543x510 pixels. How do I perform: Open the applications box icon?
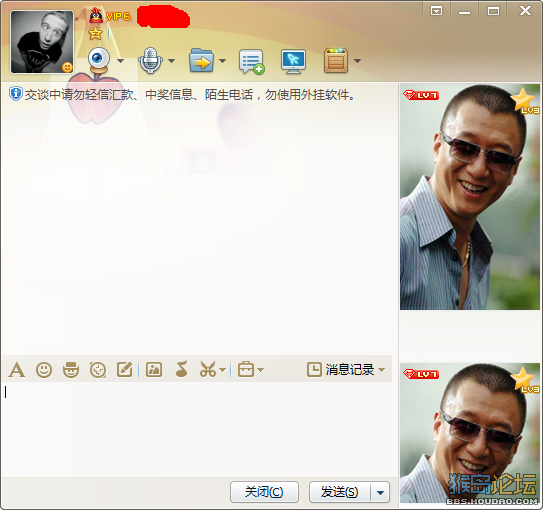pos(336,61)
